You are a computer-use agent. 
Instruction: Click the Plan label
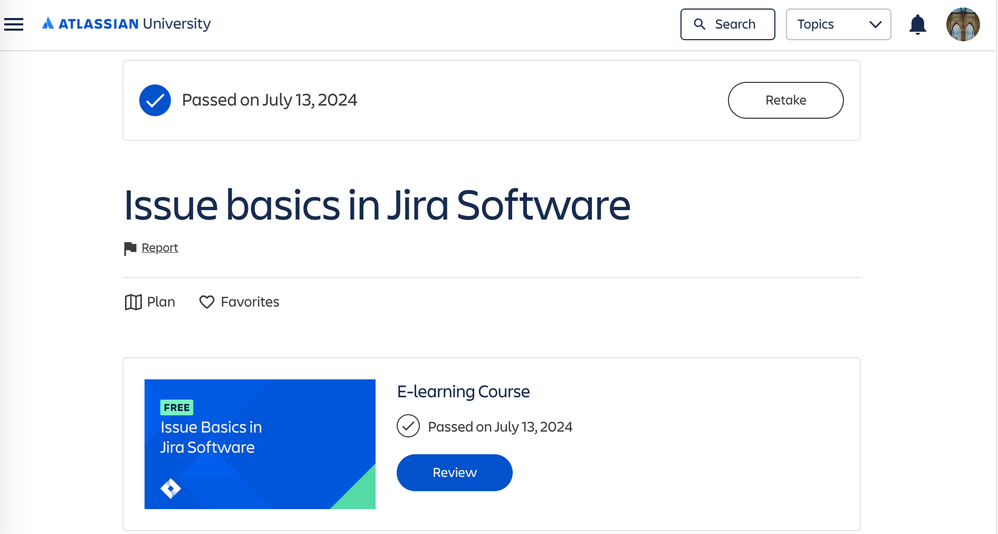point(161,302)
